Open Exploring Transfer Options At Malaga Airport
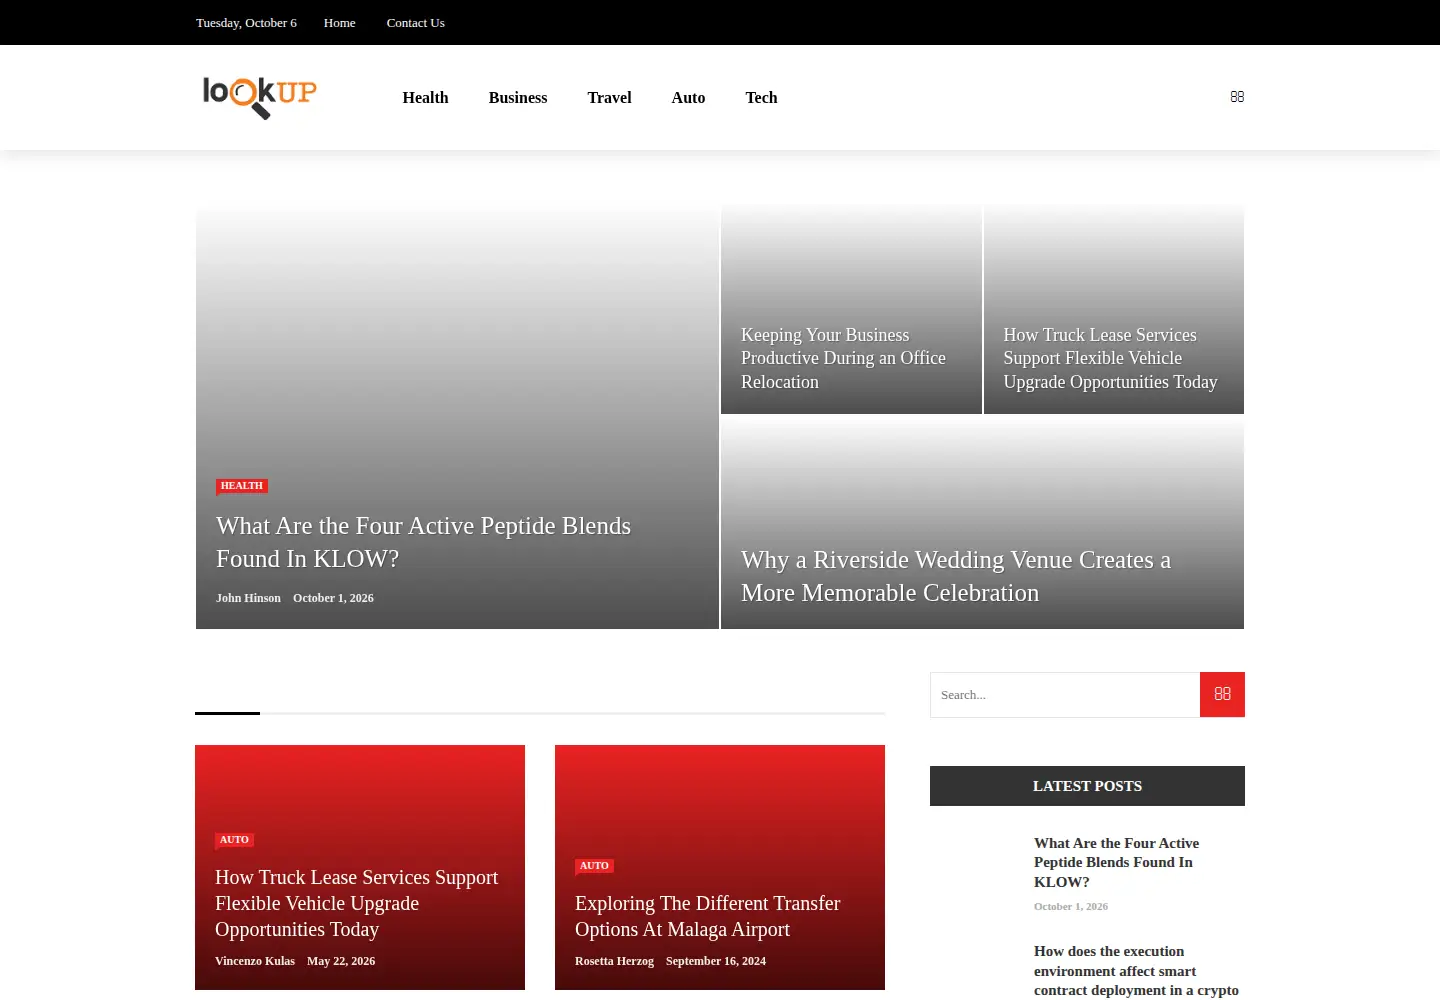Viewport: 1440px width, 1000px height. (x=707, y=916)
